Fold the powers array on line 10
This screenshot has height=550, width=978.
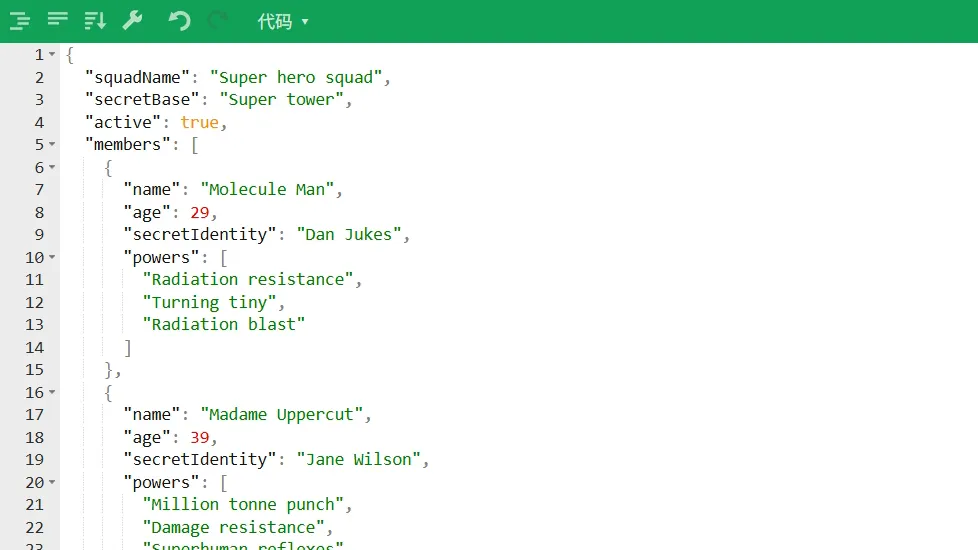[x=52, y=257]
